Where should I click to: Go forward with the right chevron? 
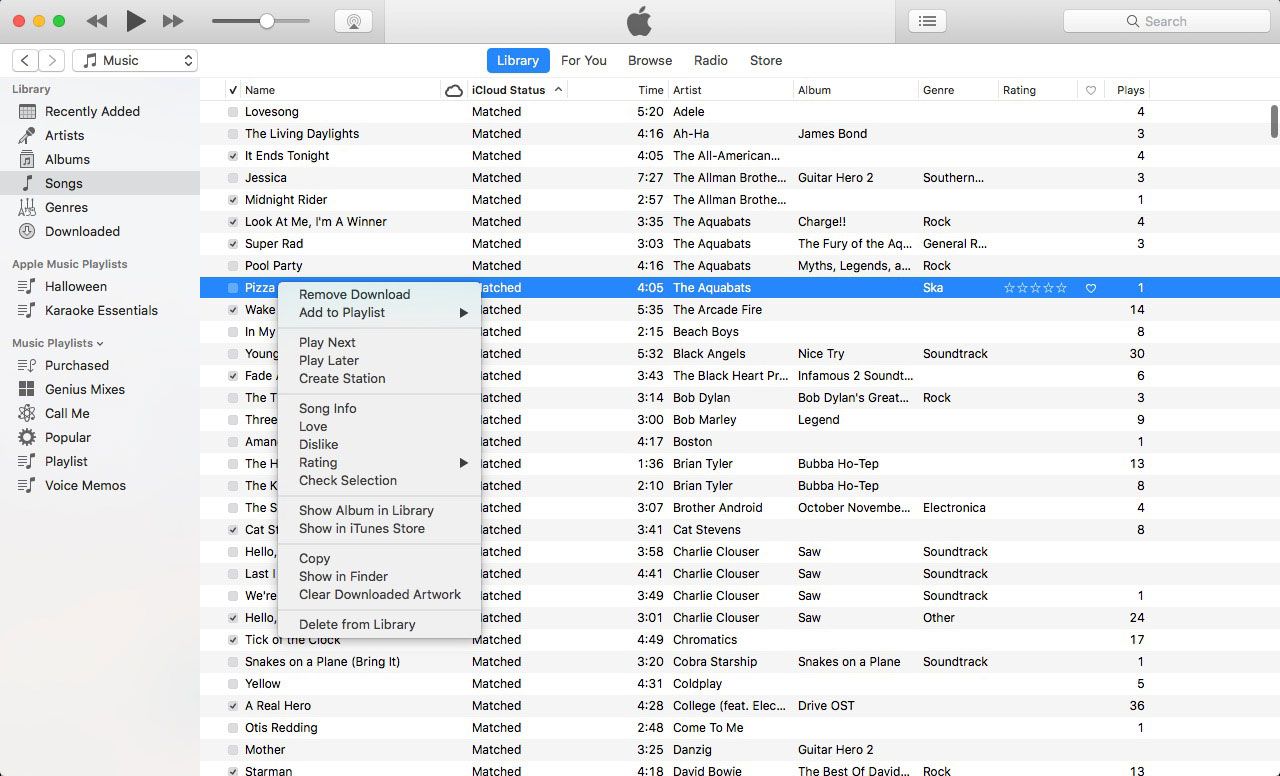[x=52, y=61]
